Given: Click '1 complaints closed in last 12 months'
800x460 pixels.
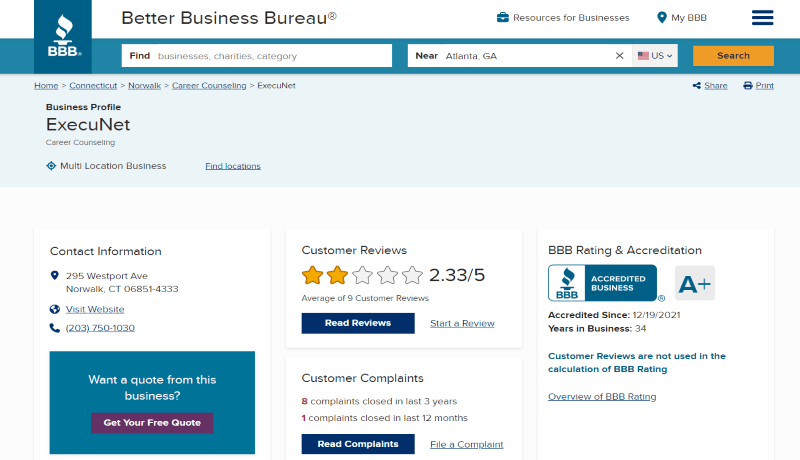Looking at the screenshot, I should [384, 418].
